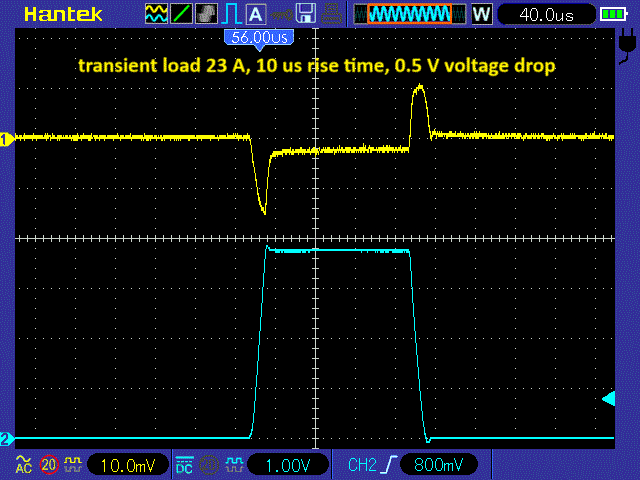640x480 pixels.
Task: Click the 'W' window icon
Action: [481, 14]
